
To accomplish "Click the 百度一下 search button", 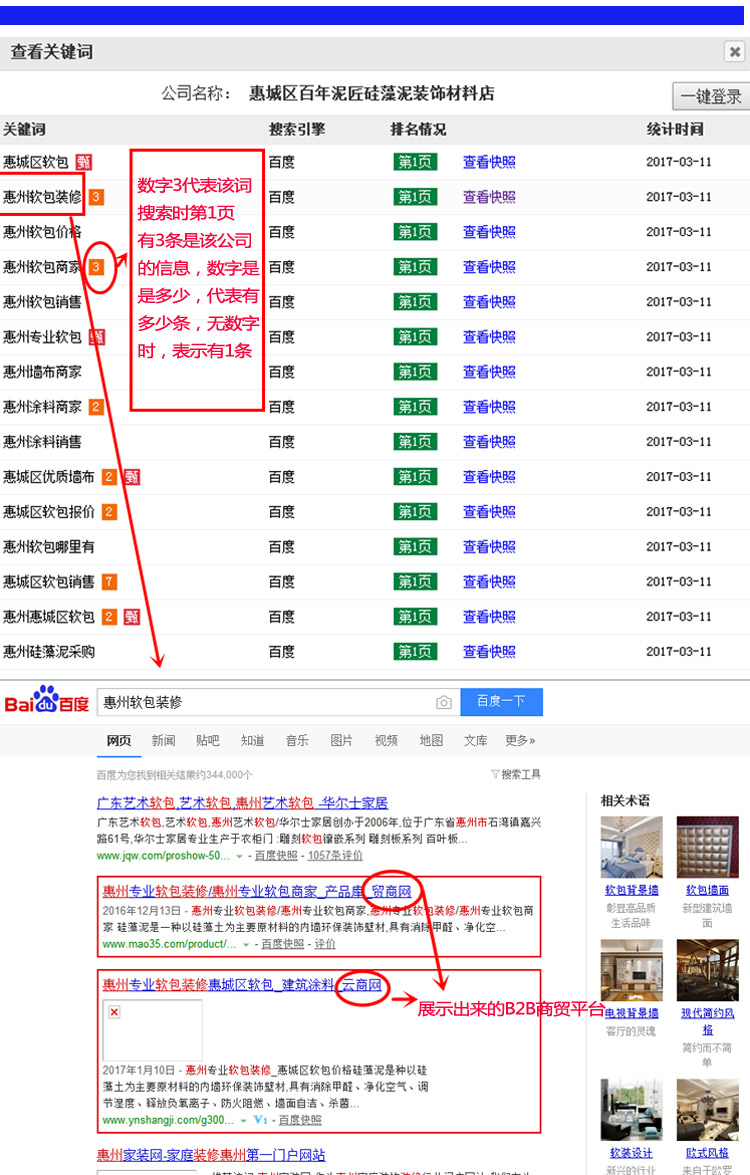I will (x=501, y=701).
